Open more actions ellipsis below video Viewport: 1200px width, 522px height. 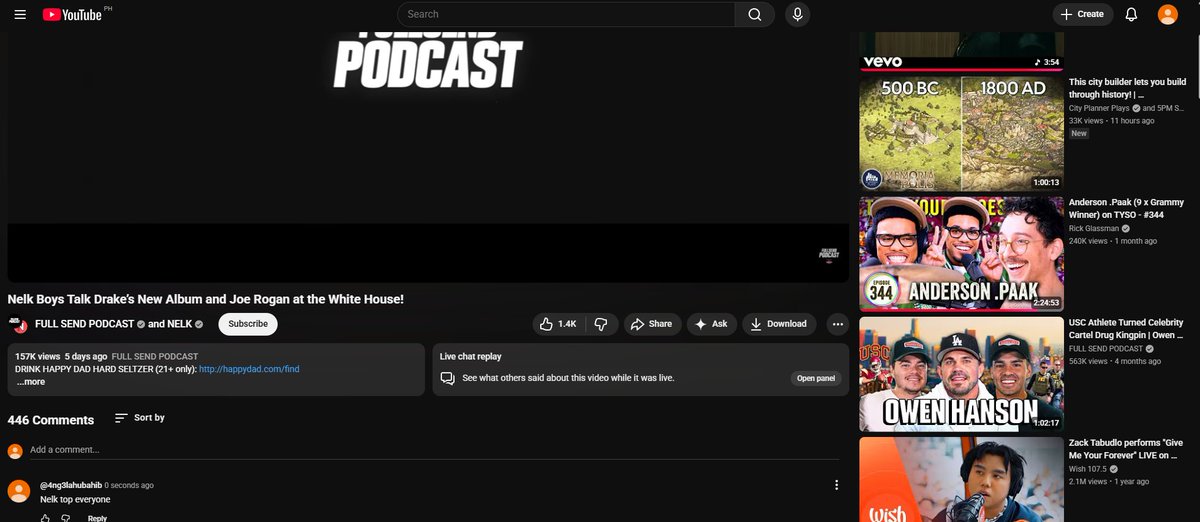[838, 324]
